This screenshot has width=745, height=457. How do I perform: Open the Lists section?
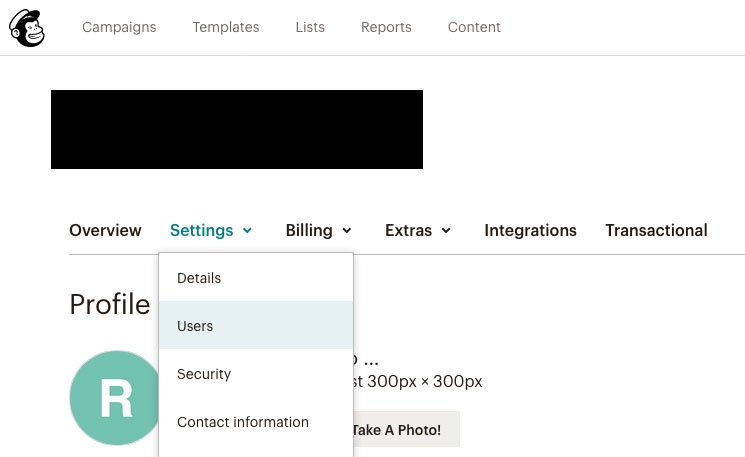point(310,27)
